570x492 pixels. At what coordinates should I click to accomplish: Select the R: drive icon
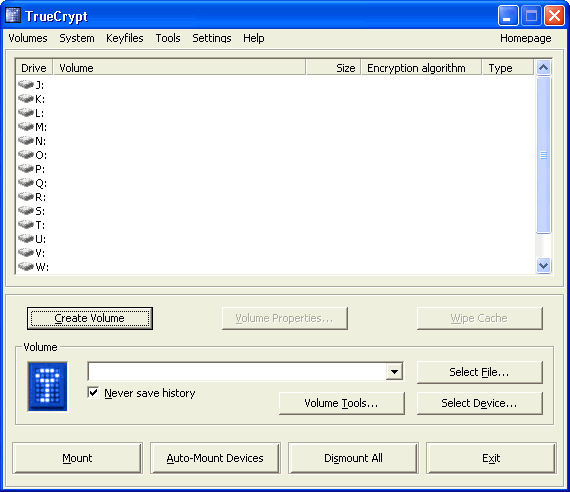click(26, 197)
